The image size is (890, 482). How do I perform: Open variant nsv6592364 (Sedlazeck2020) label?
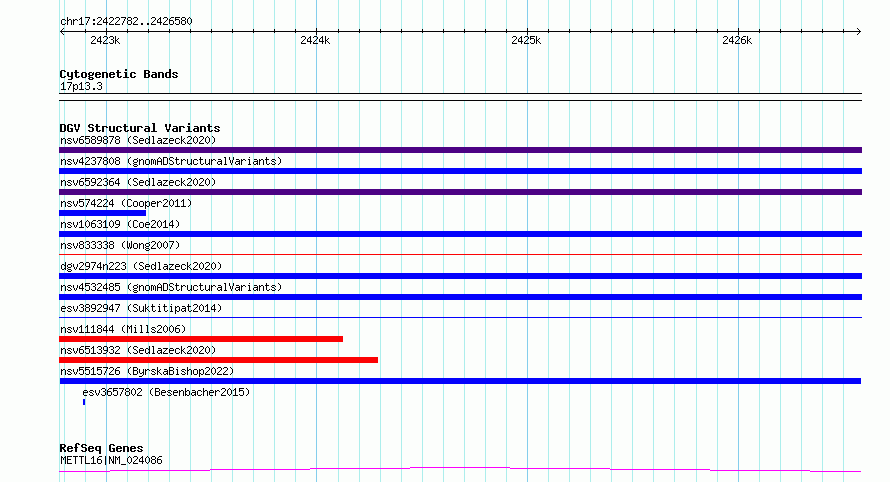pyautogui.click(x=138, y=182)
